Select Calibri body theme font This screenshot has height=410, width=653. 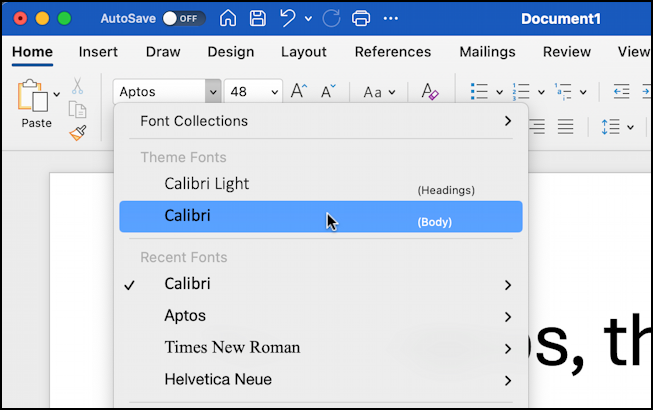coord(321,216)
